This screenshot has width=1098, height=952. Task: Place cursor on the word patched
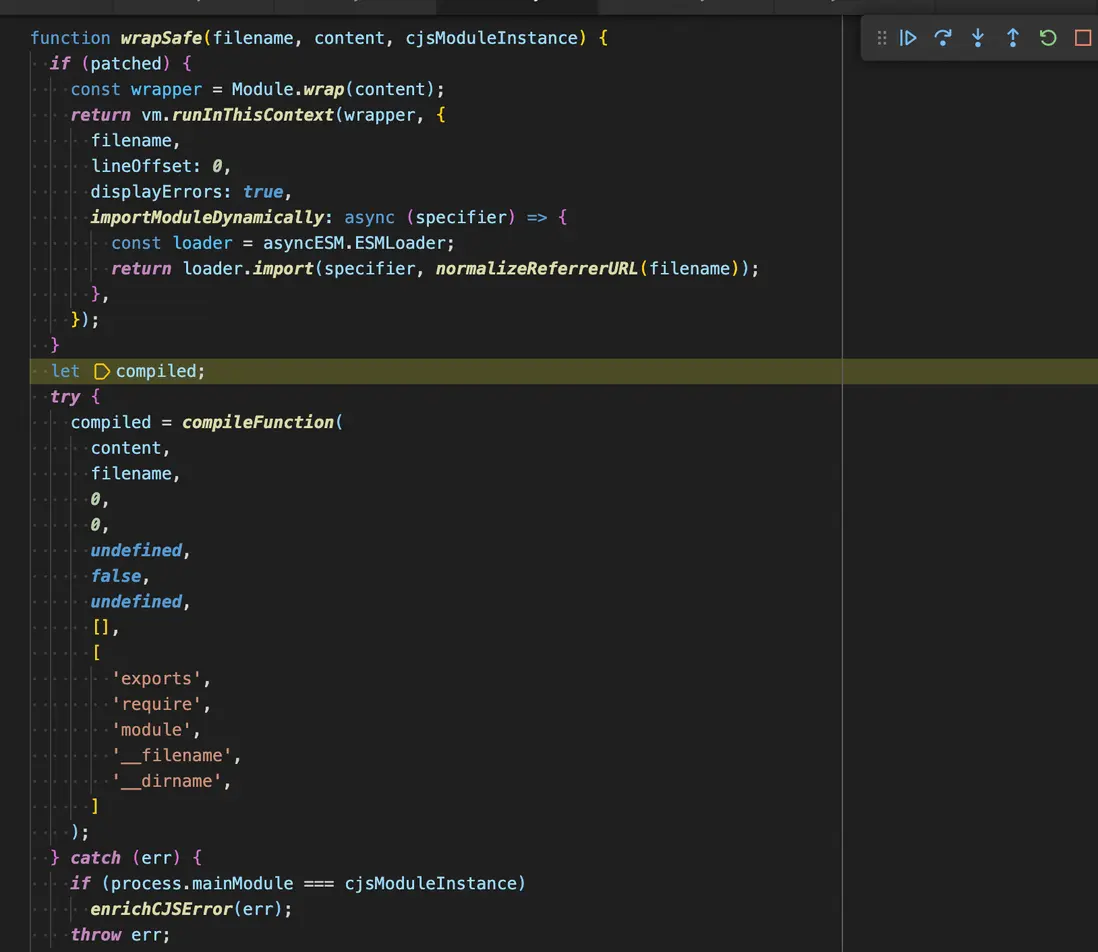[x=125, y=64]
